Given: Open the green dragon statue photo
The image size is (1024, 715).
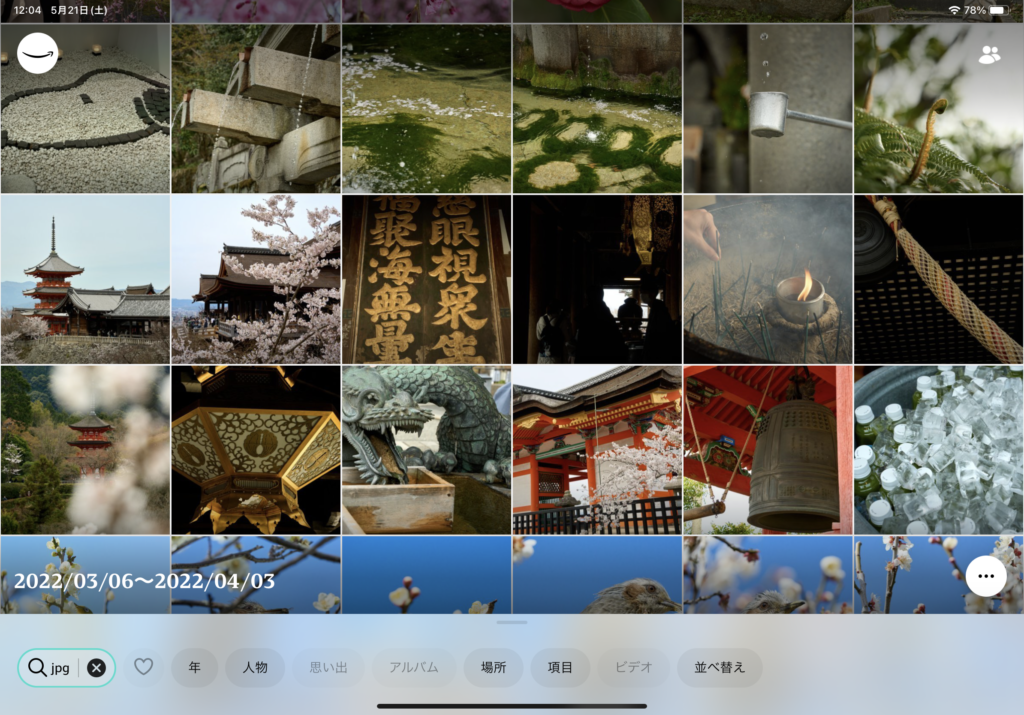Looking at the screenshot, I should click(426, 449).
